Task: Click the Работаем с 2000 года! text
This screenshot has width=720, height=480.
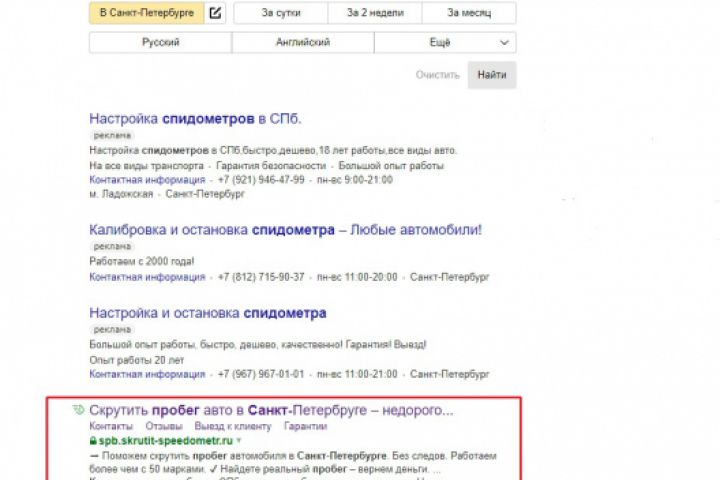Action: [141, 261]
